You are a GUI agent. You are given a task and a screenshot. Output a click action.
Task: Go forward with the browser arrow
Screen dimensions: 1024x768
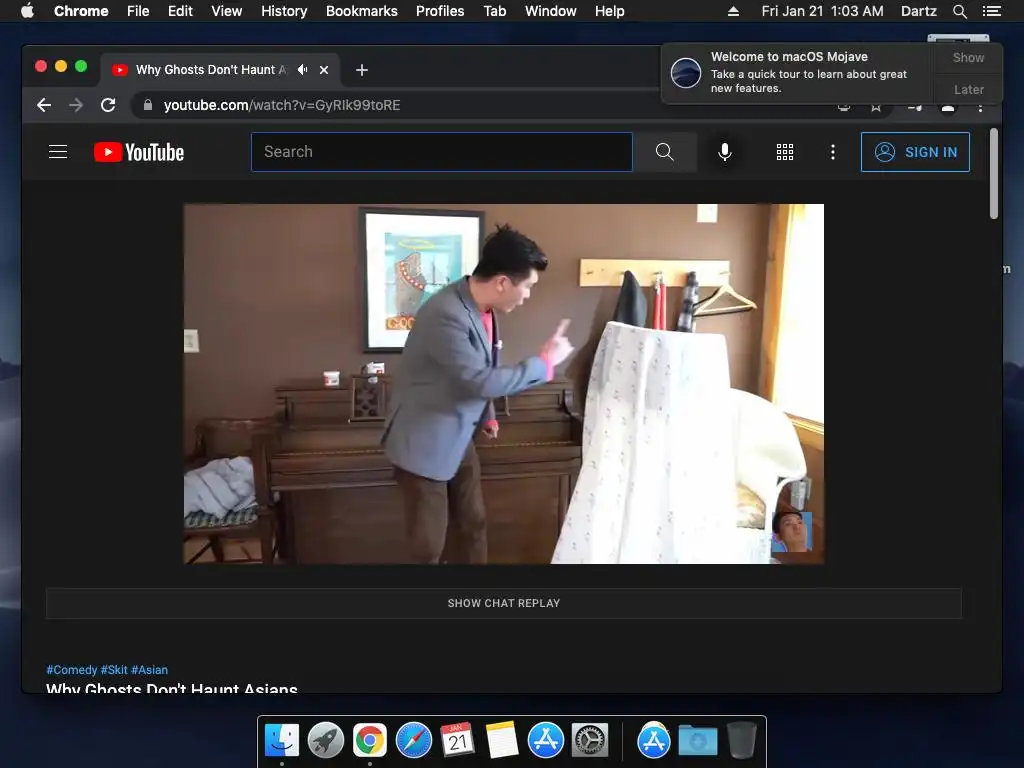pyautogui.click(x=76, y=105)
